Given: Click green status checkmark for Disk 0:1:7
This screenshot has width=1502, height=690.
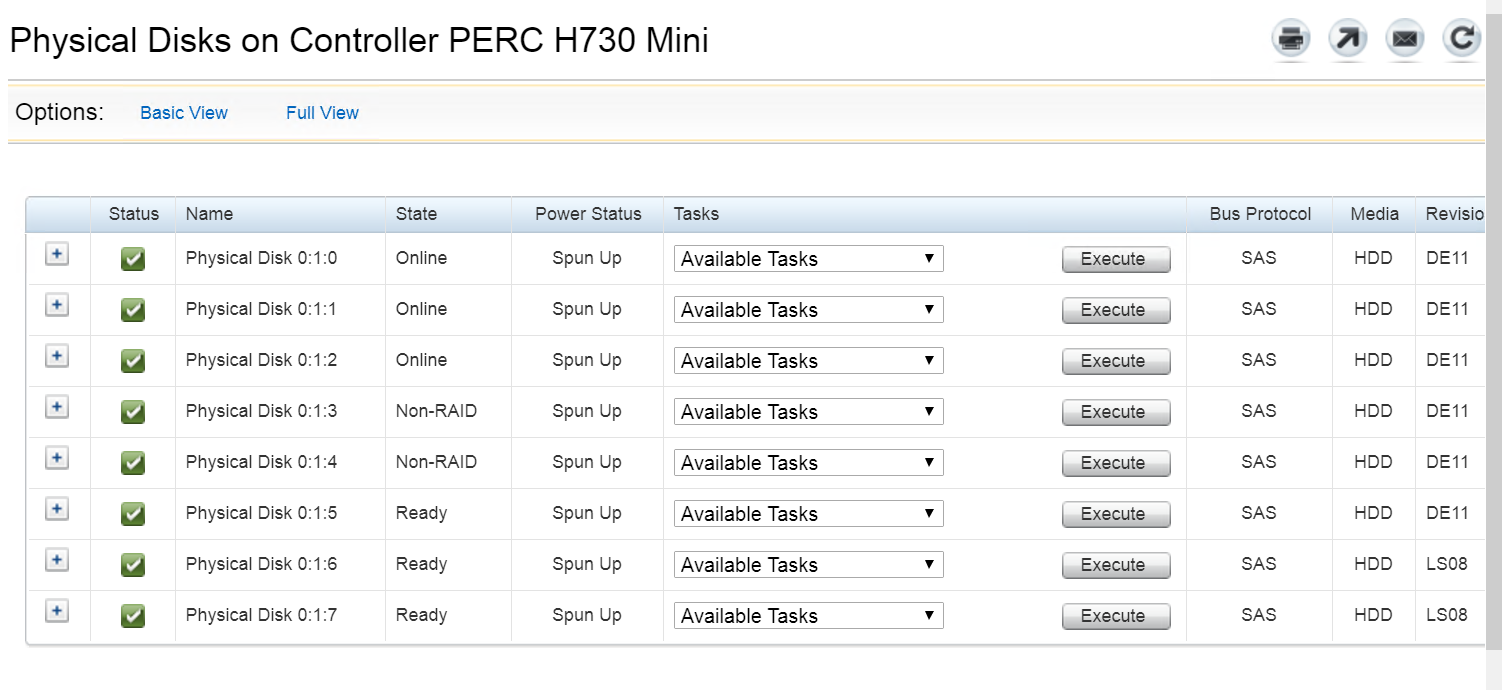Looking at the screenshot, I should pos(133,616).
